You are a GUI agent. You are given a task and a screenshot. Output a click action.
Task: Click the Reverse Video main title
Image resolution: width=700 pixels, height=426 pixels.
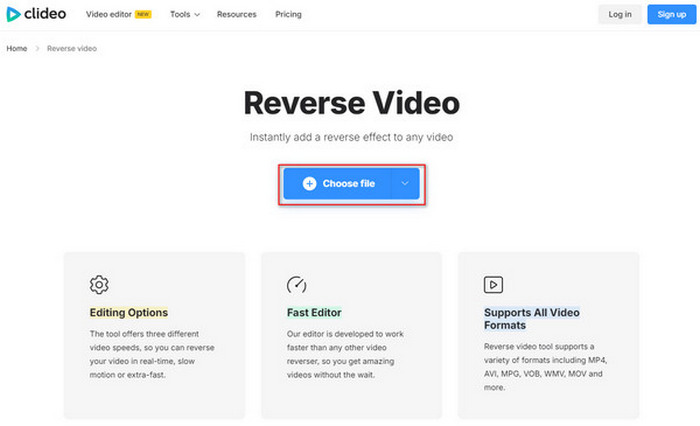pyautogui.click(x=352, y=103)
